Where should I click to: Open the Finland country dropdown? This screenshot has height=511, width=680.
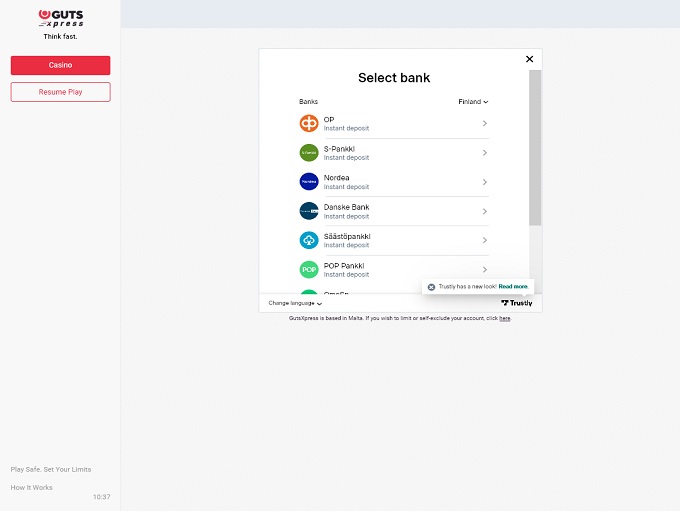point(473,102)
